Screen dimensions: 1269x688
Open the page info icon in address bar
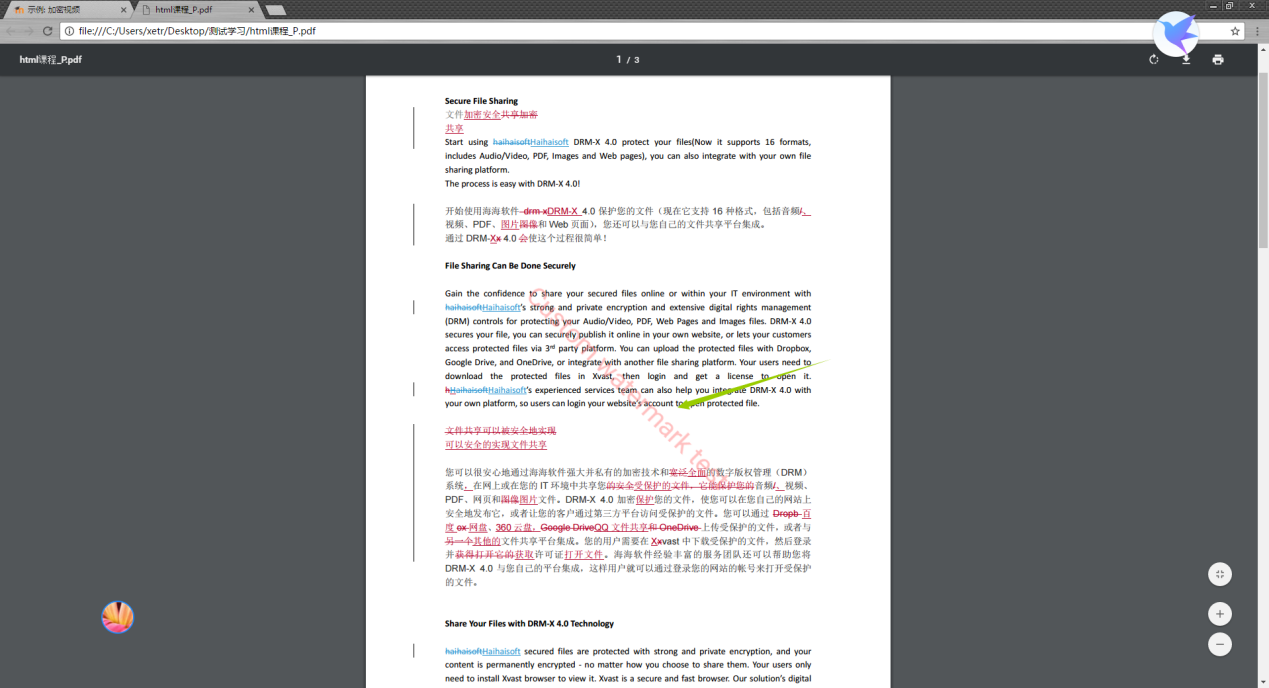click(x=70, y=31)
